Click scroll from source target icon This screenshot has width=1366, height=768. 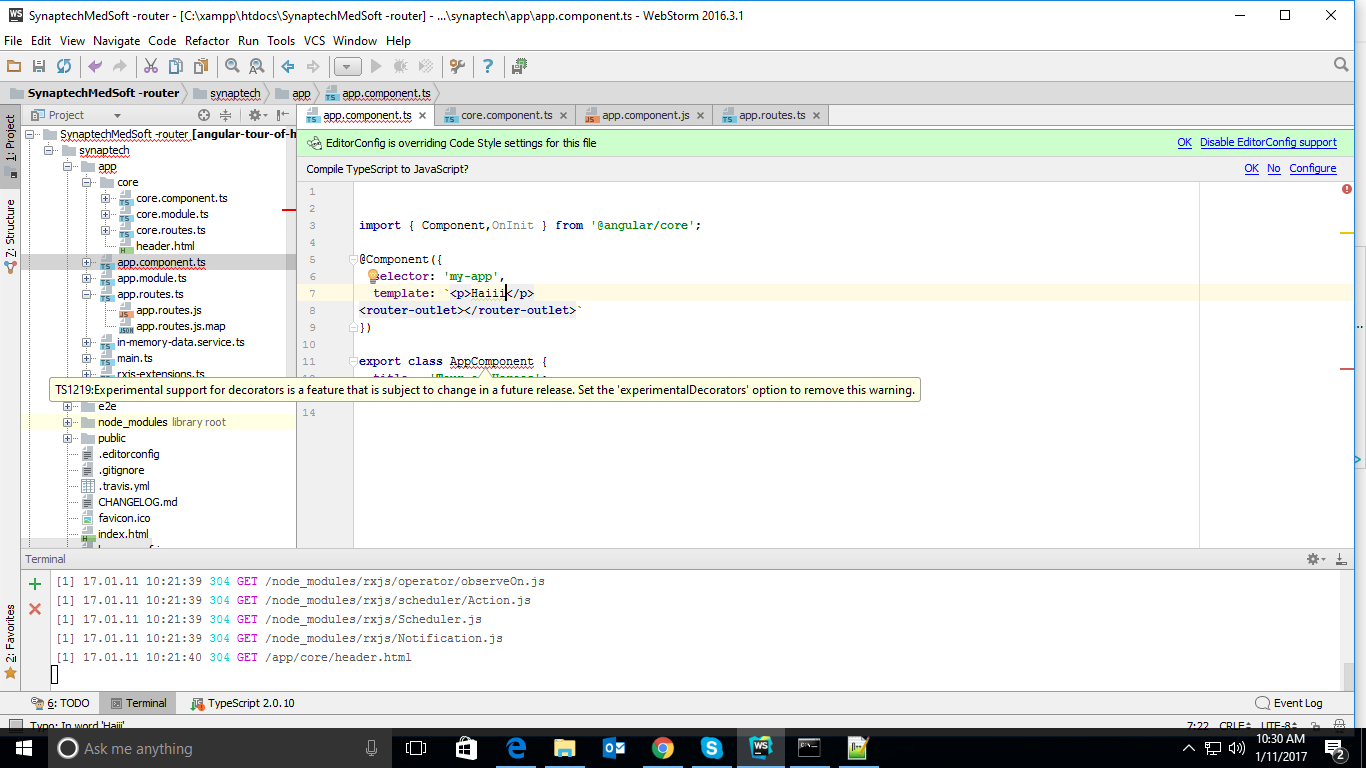click(204, 115)
